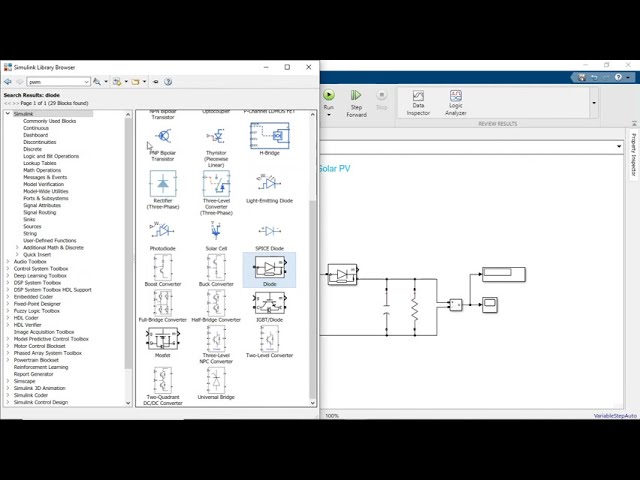Expand the Additional Math & Discrete node

(17, 247)
